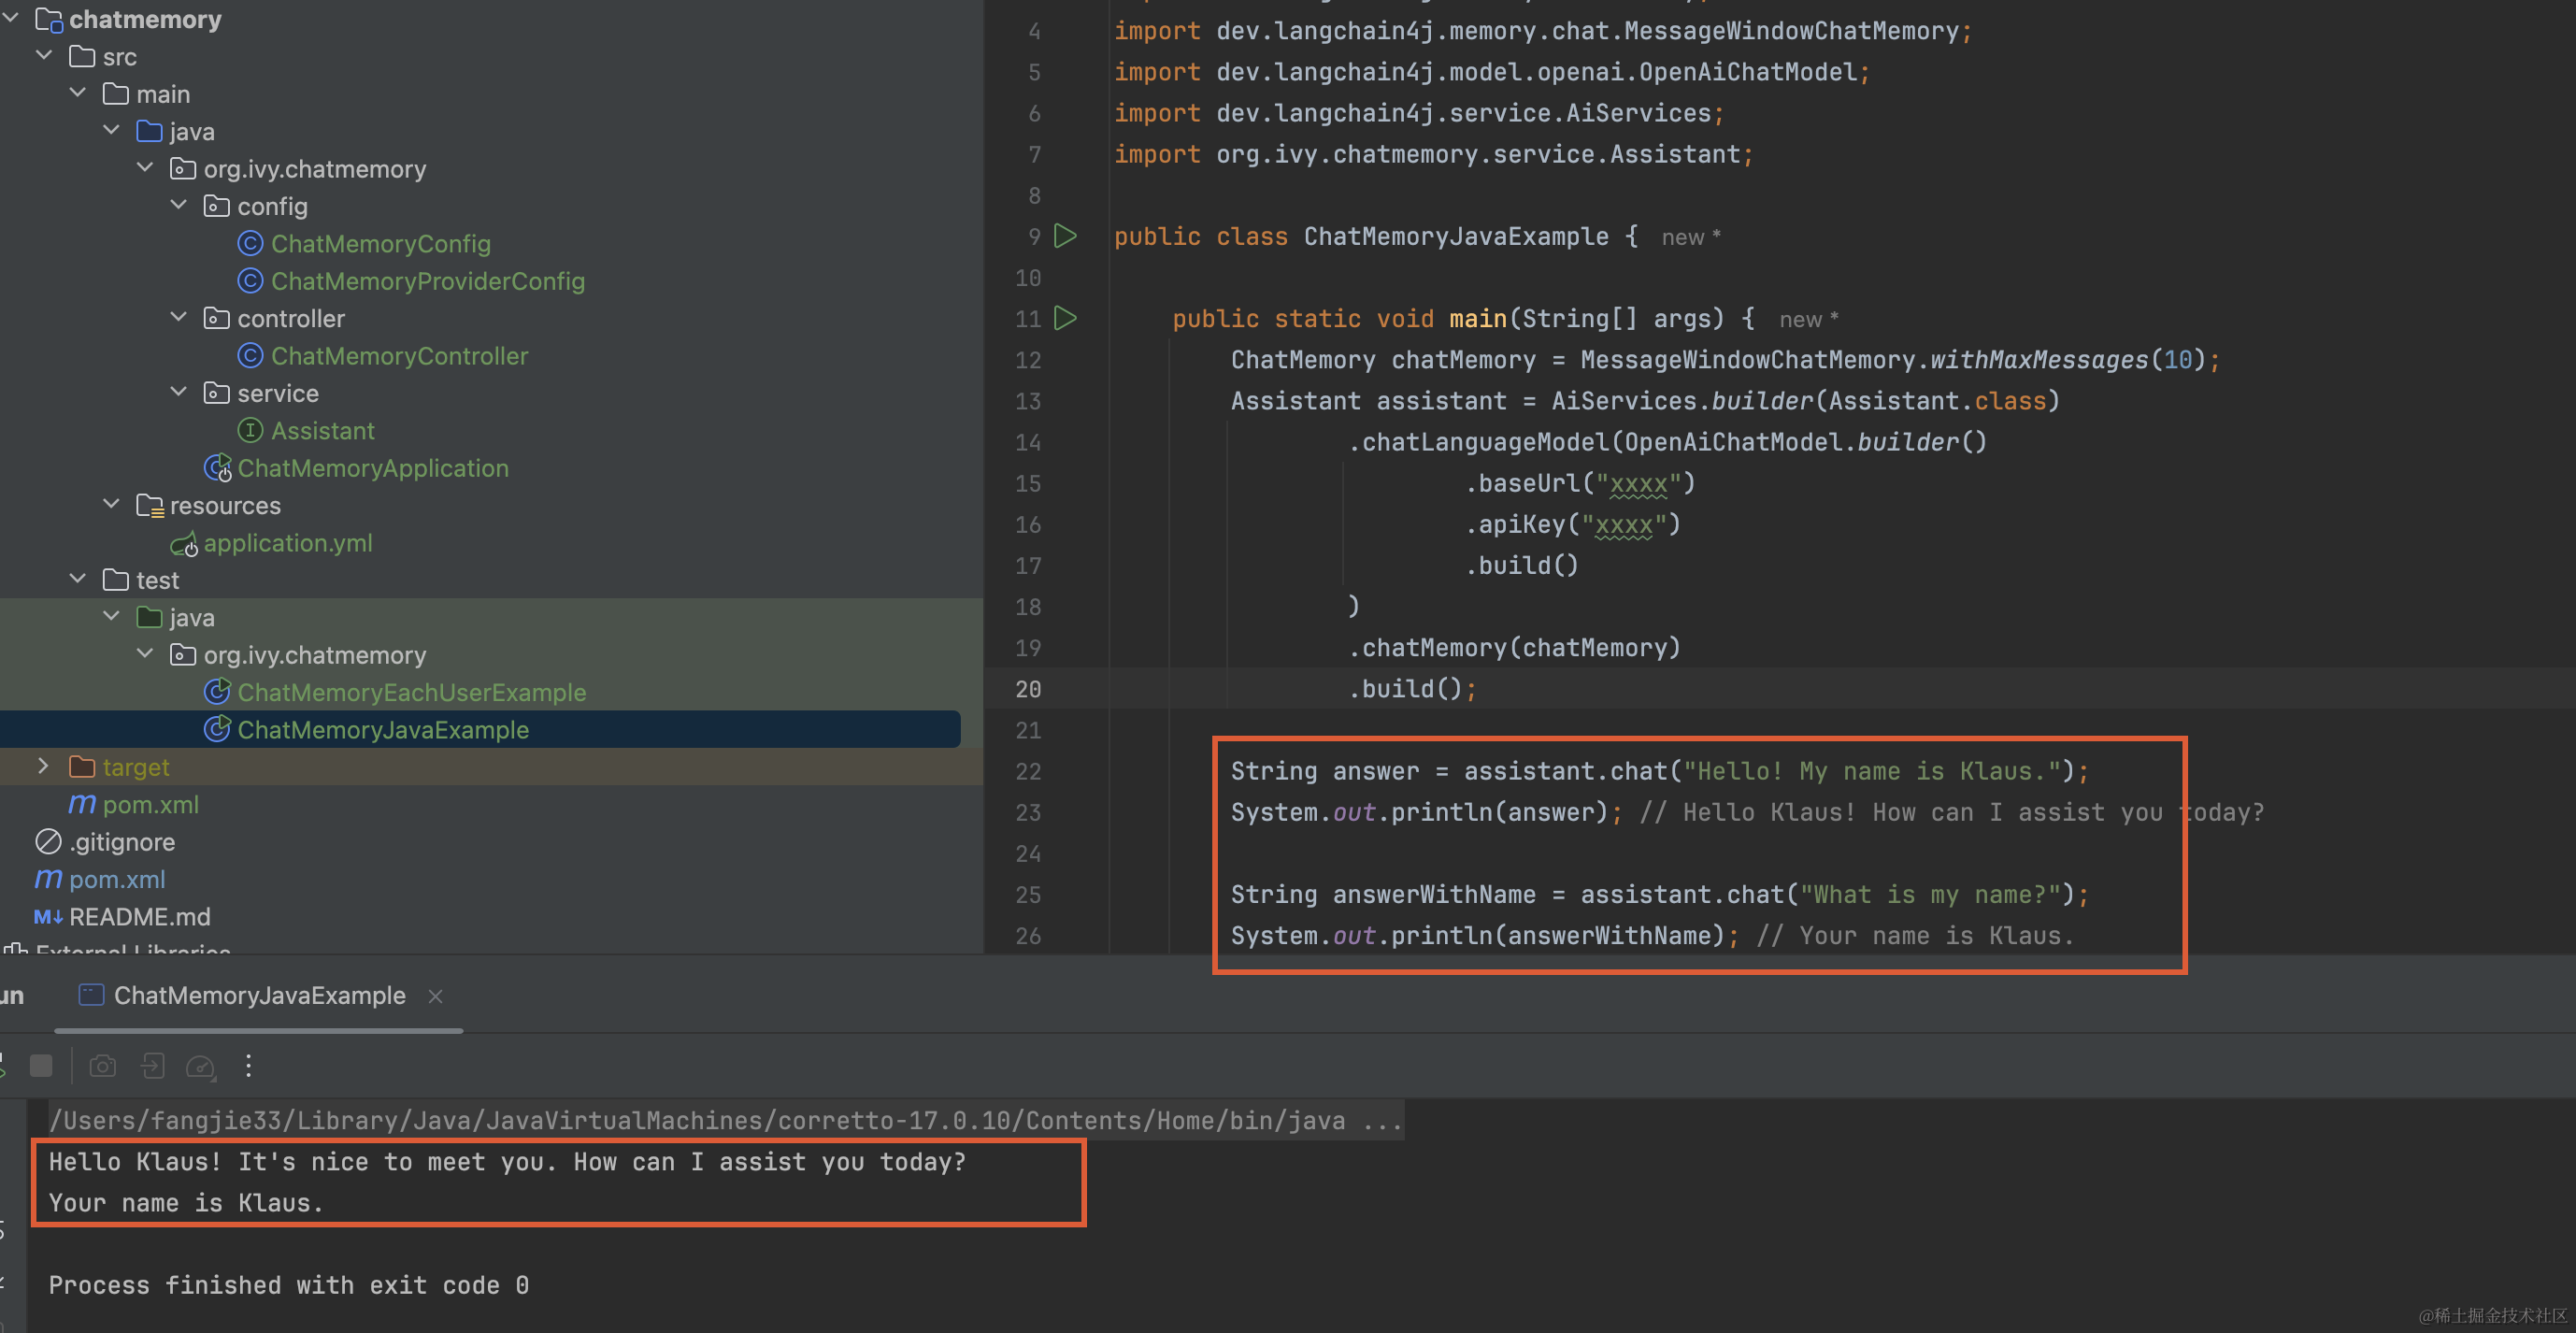The height and width of the screenshot is (1333, 2576).
Task: Click line number 12 in editor gutter
Action: [1028, 360]
